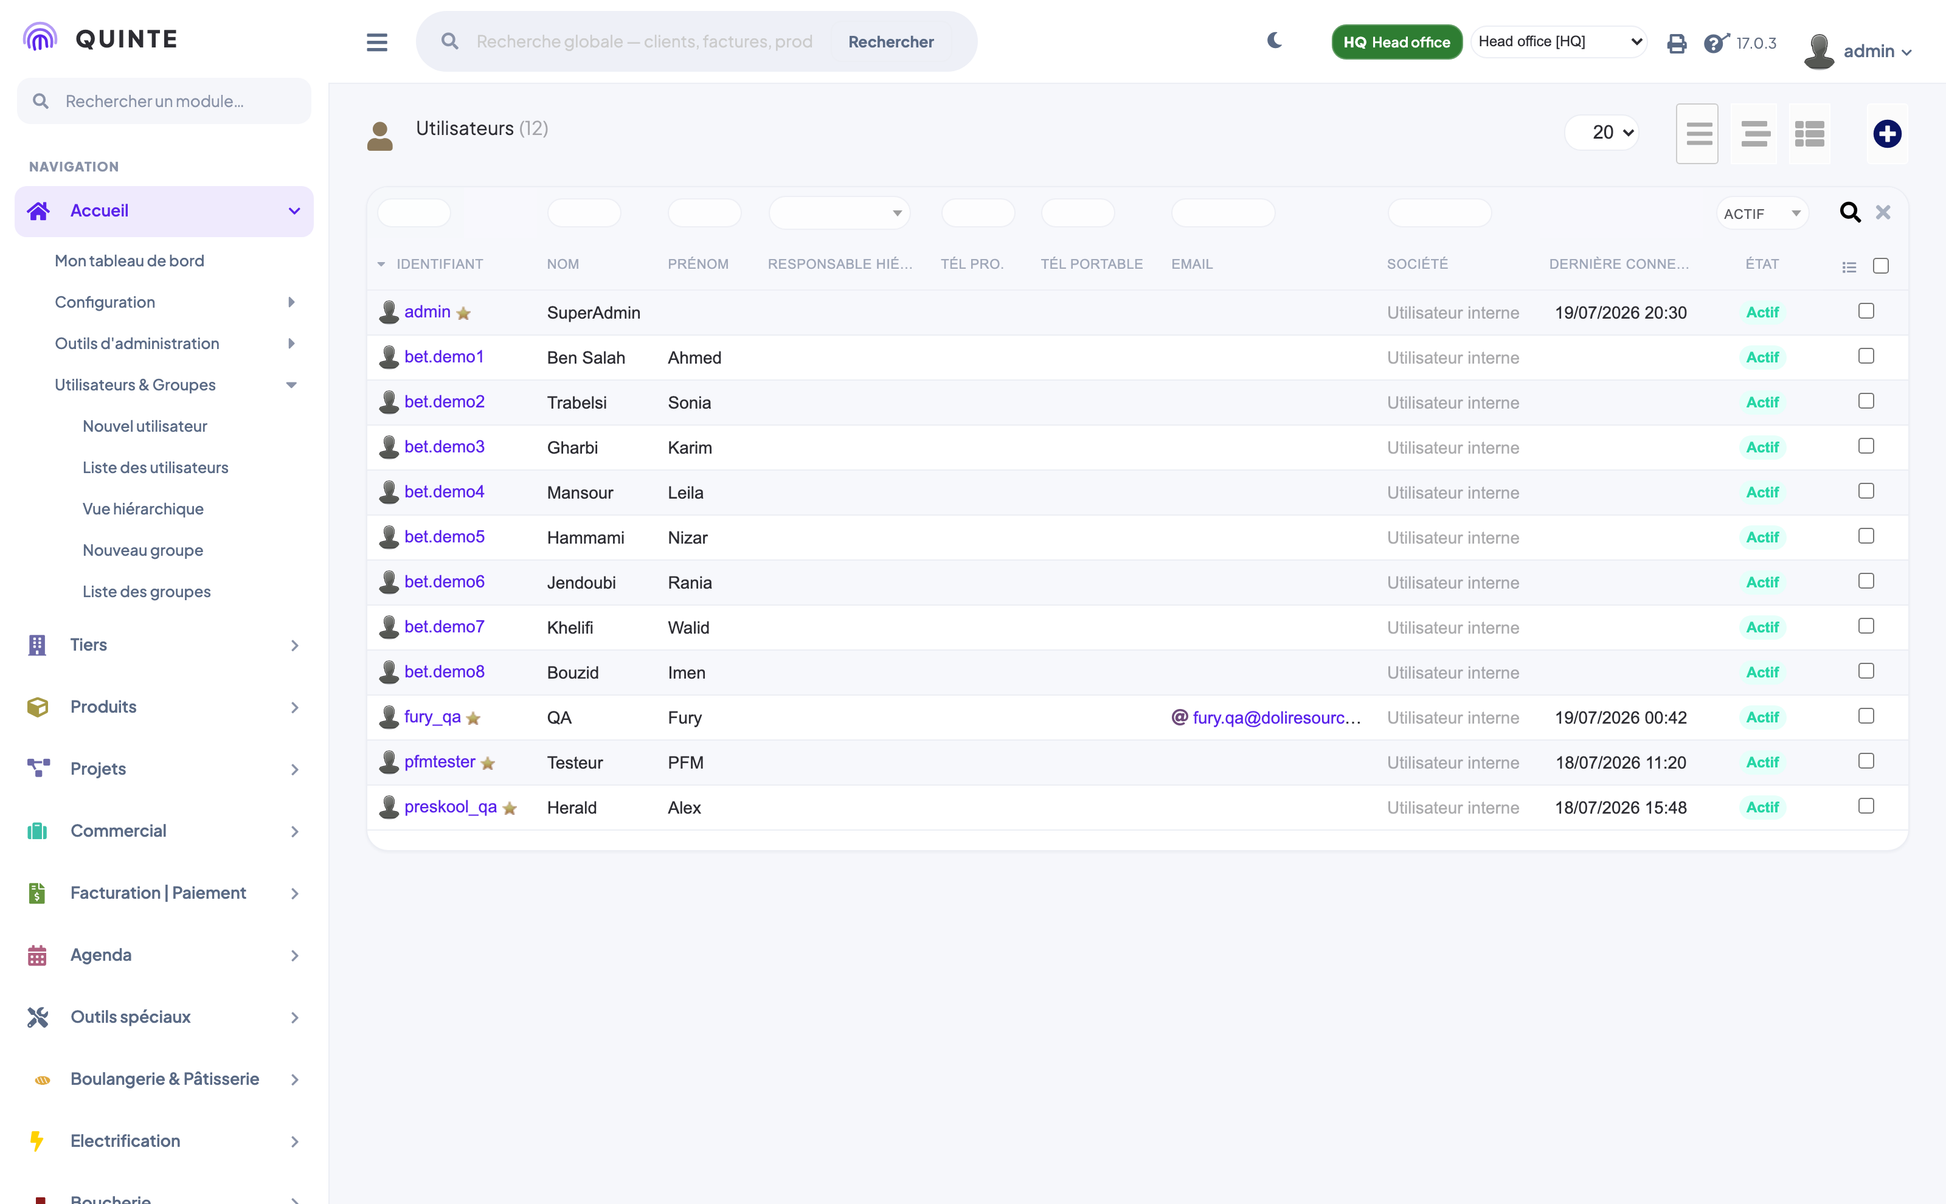
Task: Click the print page icon
Action: [x=1677, y=43]
